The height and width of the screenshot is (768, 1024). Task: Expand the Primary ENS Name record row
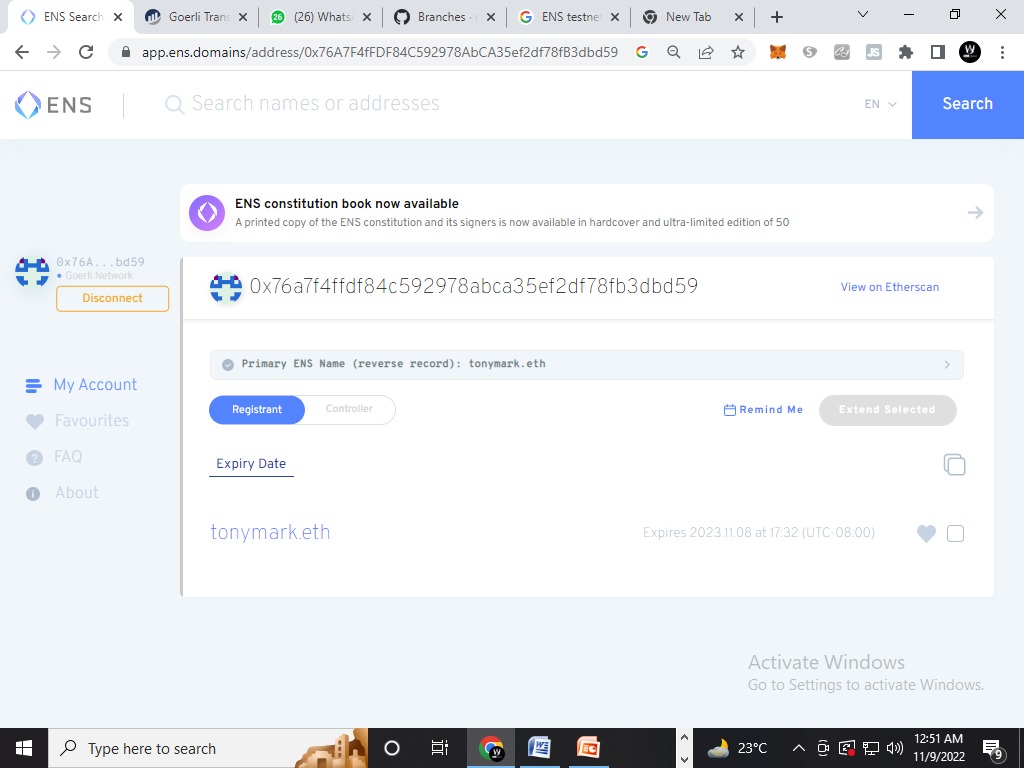point(586,364)
